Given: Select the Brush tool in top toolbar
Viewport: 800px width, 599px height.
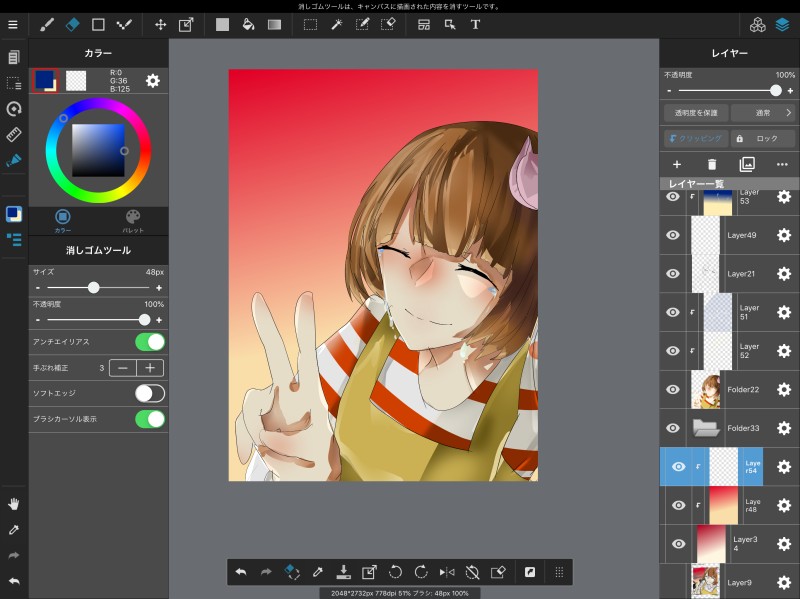Looking at the screenshot, I should [x=47, y=24].
